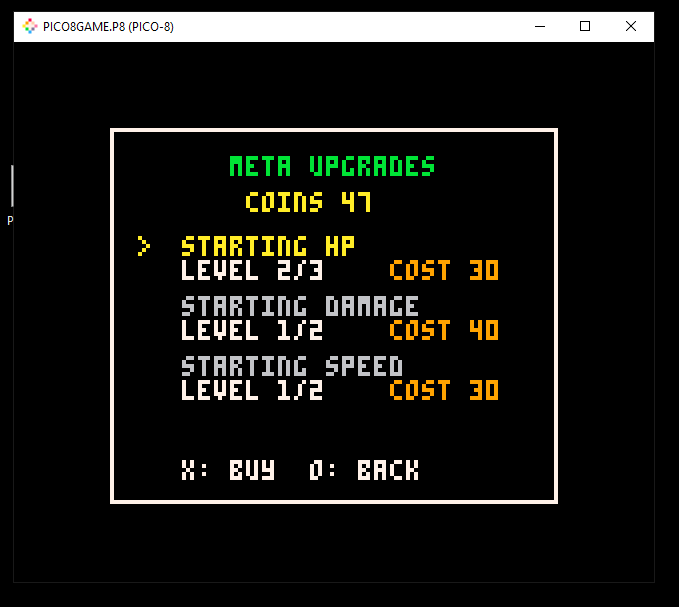Click the yellow selection arrow cursor
The image size is (679, 607).
[x=143, y=245]
